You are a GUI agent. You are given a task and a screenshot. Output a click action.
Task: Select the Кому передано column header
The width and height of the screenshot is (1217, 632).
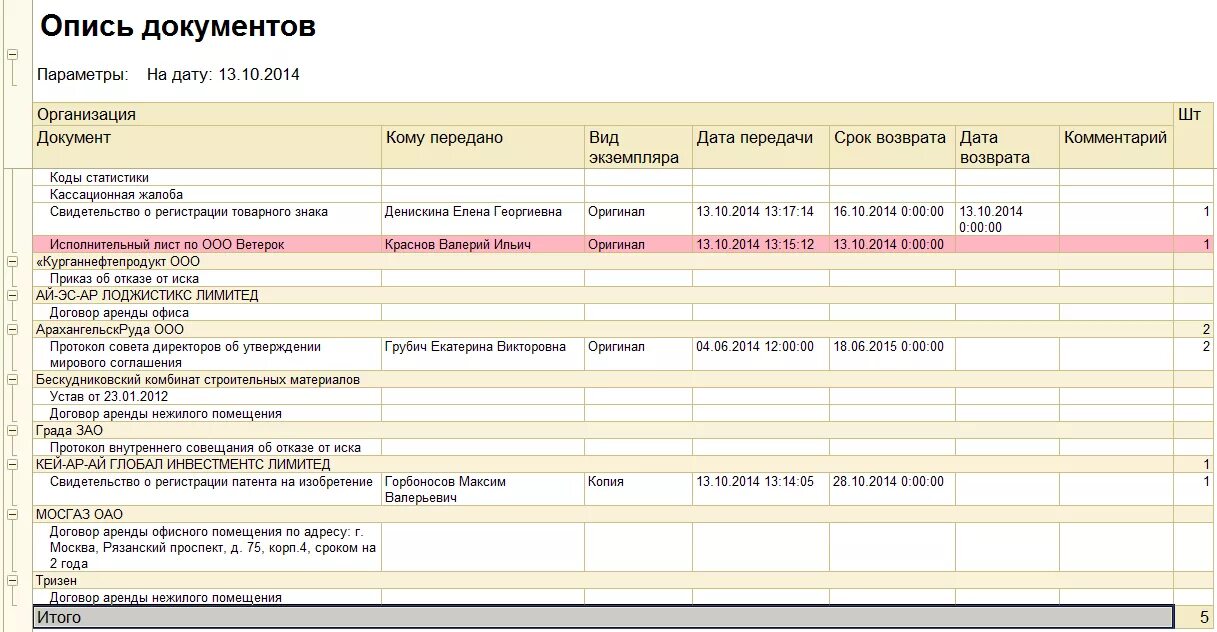tap(483, 146)
